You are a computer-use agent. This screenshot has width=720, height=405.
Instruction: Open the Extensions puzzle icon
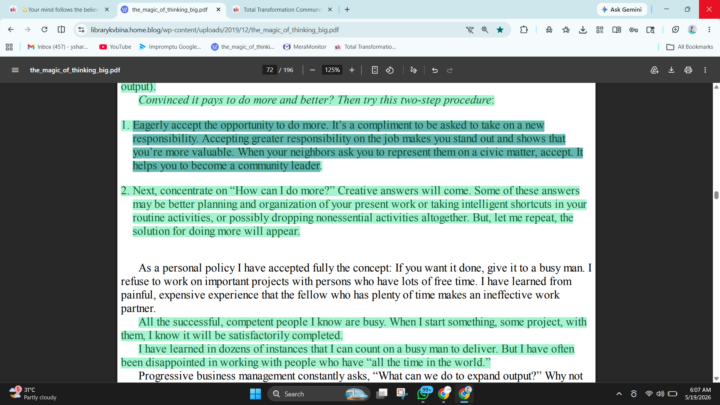tap(524, 30)
